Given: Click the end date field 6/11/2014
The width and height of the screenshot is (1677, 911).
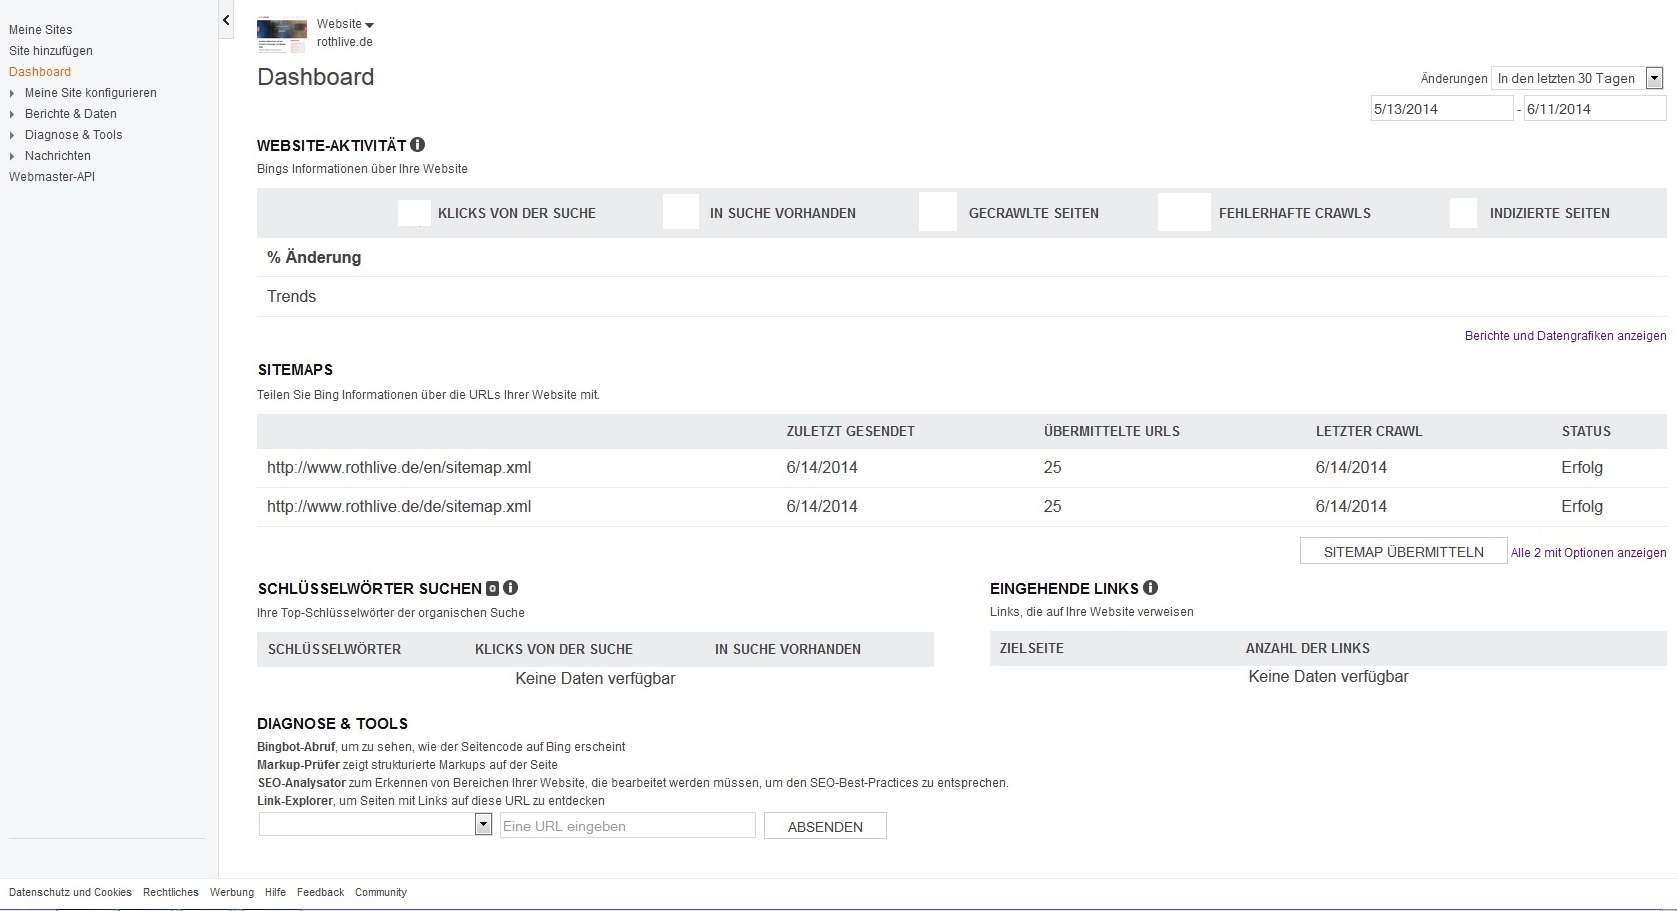Looking at the screenshot, I should pyautogui.click(x=1595, y=109).
